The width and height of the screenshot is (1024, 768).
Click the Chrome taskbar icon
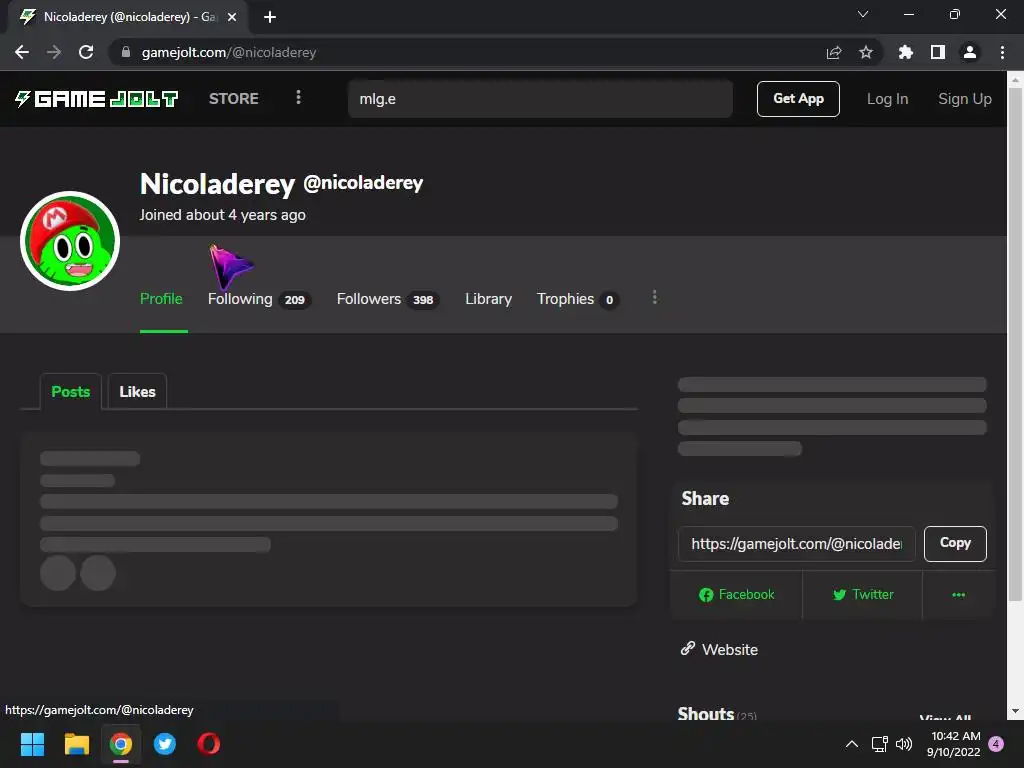point(121,744)
